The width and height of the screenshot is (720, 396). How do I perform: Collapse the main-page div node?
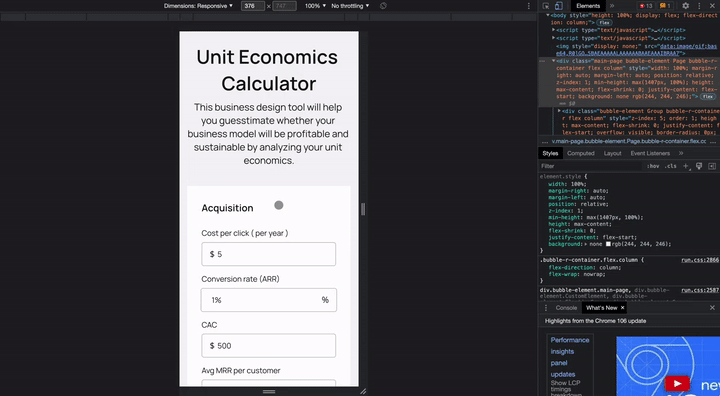[x=553, y=61]
